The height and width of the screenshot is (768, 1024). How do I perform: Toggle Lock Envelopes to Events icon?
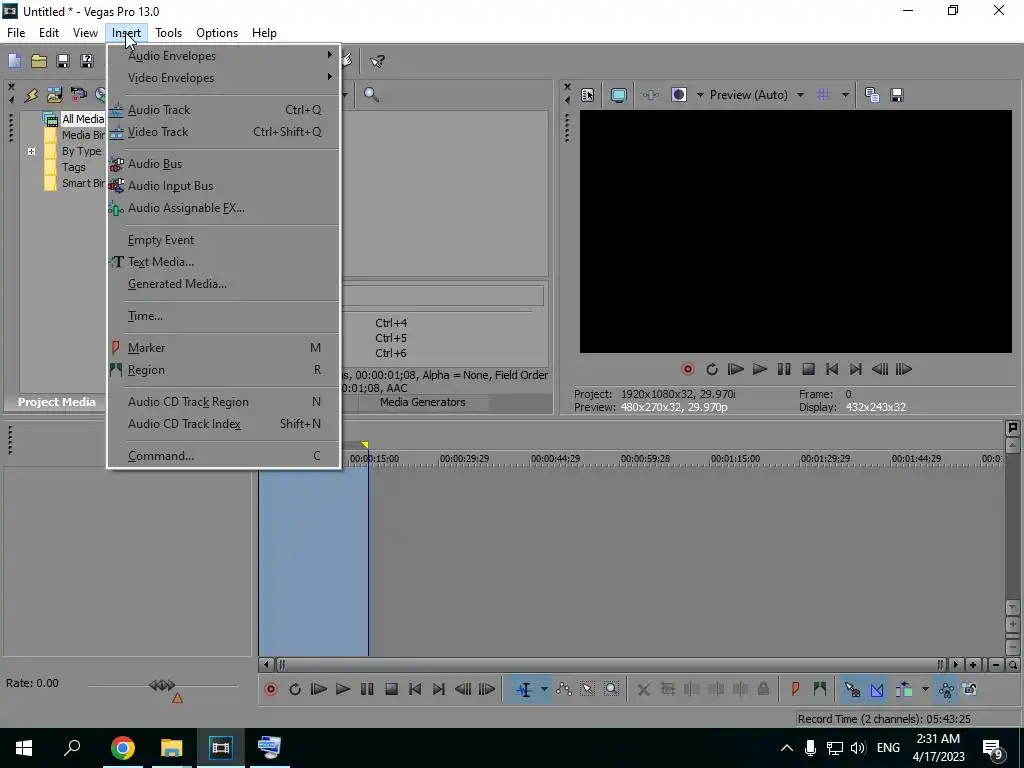coord(946,689)
